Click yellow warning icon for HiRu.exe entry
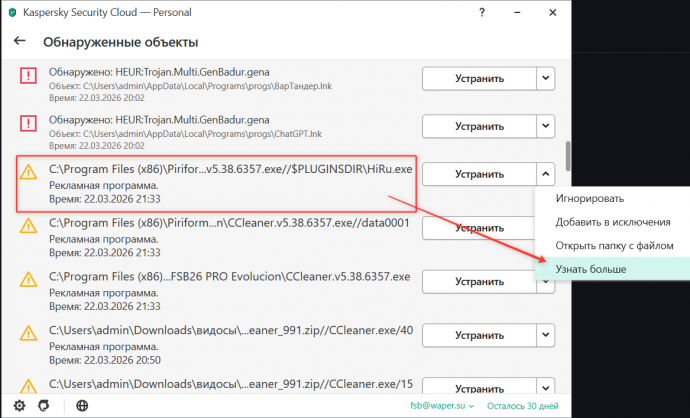690x418 pixels. coord(29,173)
